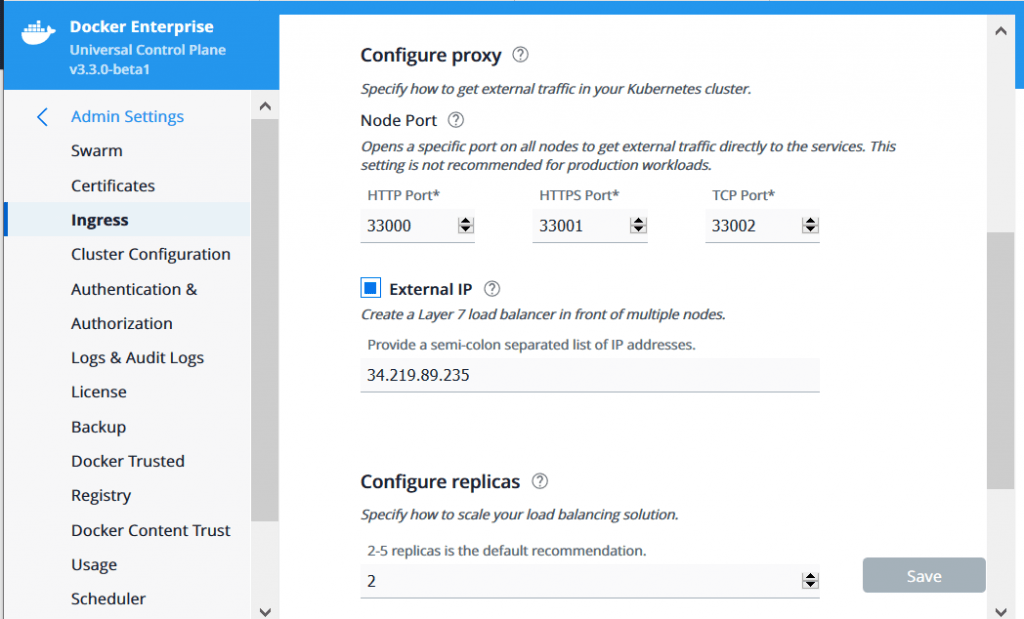The image size is (1024, 619).
Task: Click the main panel scrollbar thumb
Action: (1000, 360)
